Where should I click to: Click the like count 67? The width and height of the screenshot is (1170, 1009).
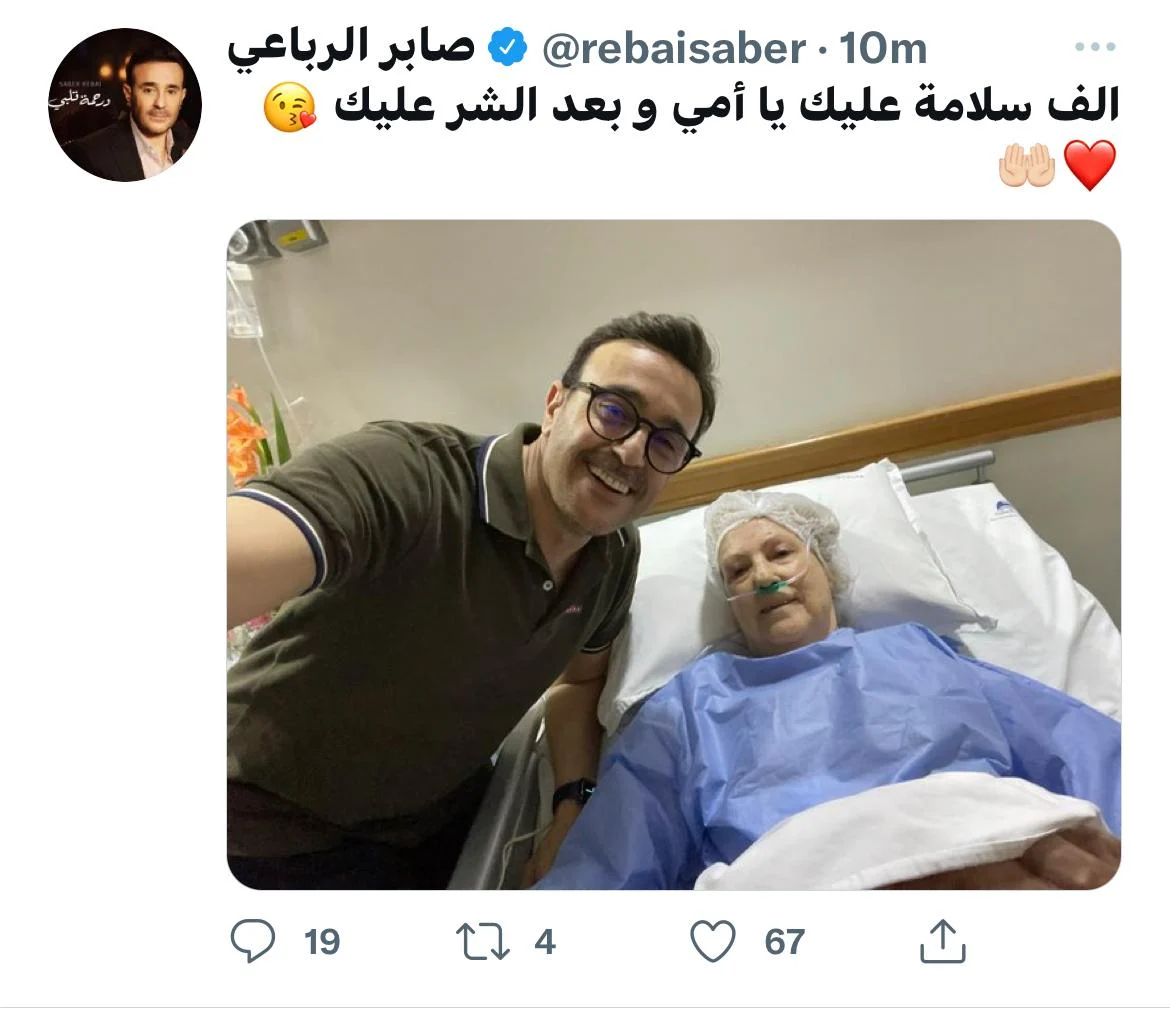coord(784,942)
